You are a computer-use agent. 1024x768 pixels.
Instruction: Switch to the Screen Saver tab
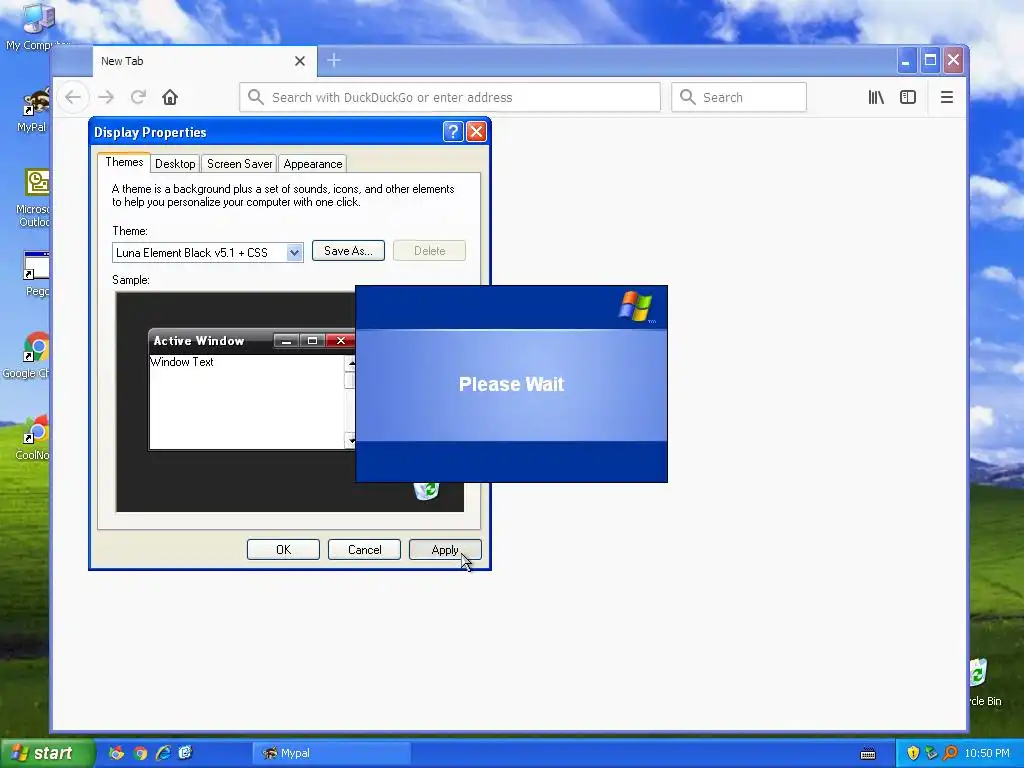point(240,164)
